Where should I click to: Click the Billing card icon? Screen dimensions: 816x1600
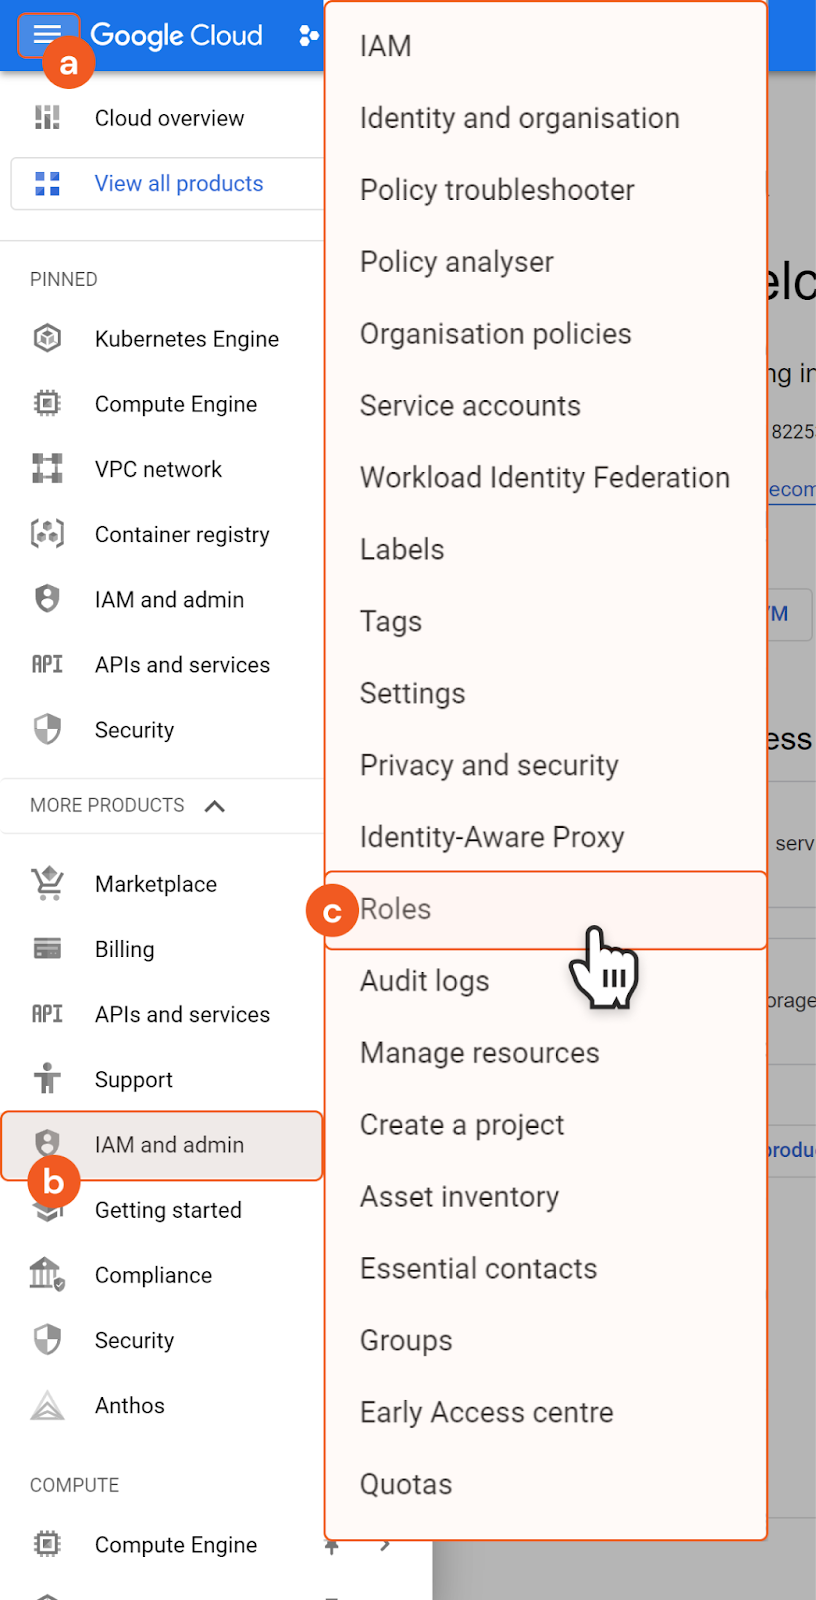coord(47,949)
